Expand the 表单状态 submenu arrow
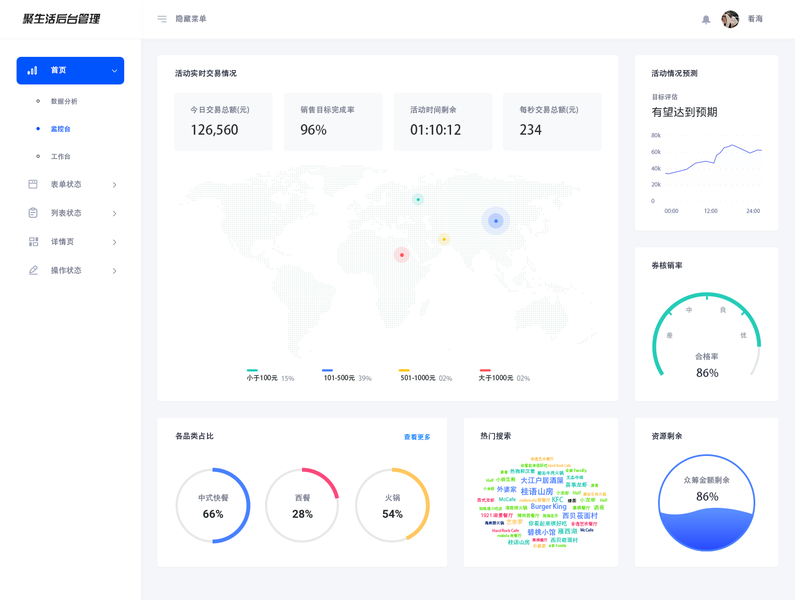The width and height of the screenshot is (795, 600). 115,185
